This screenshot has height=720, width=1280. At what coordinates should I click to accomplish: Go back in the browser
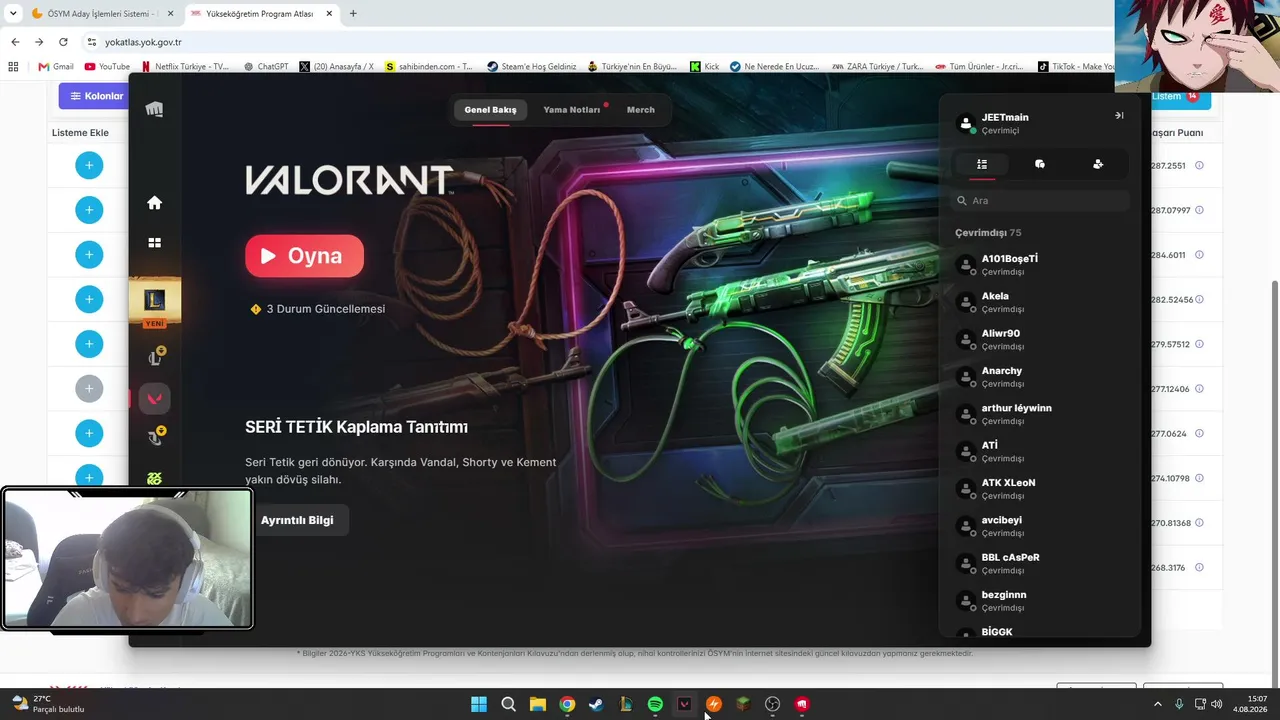15,42
